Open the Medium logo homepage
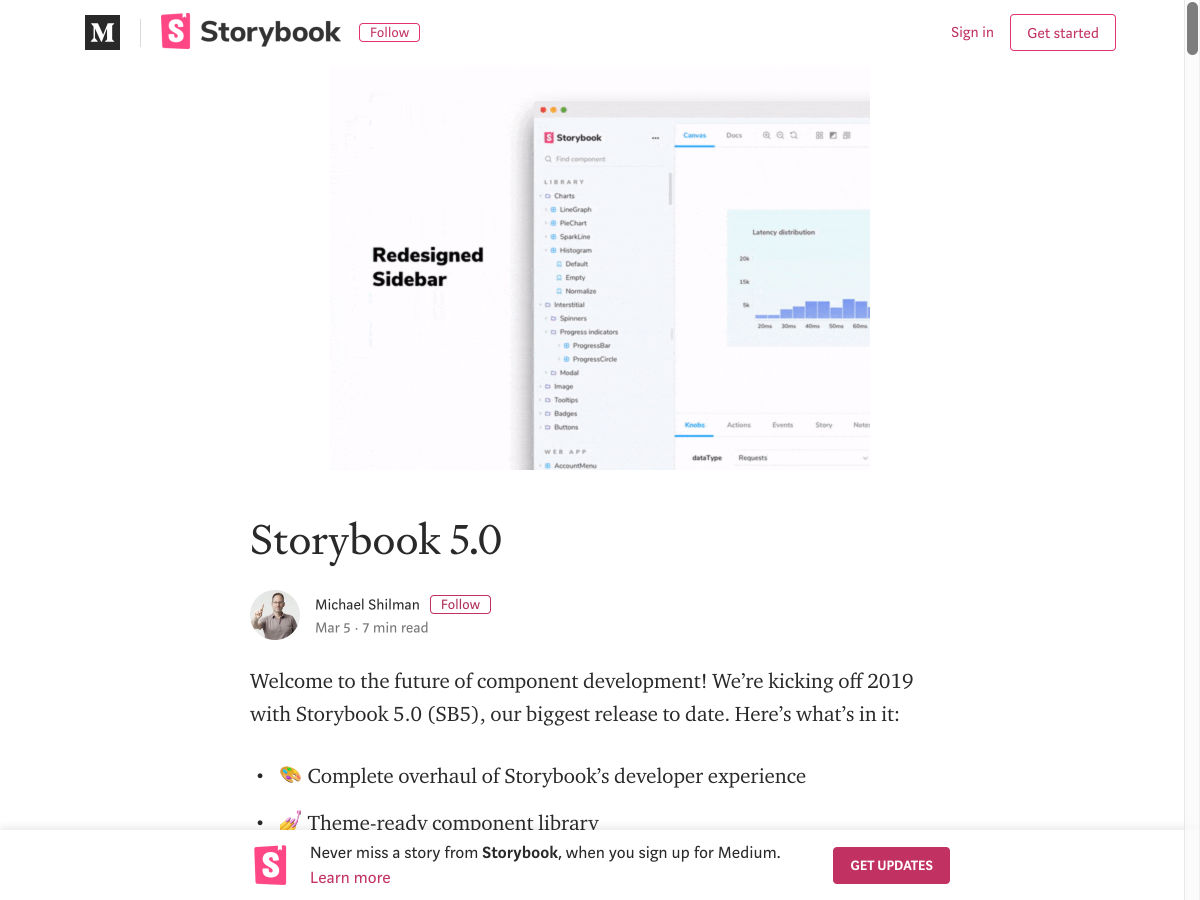Image resolution: width=1200 pixels, height=900 pixels. pos(102,33)
